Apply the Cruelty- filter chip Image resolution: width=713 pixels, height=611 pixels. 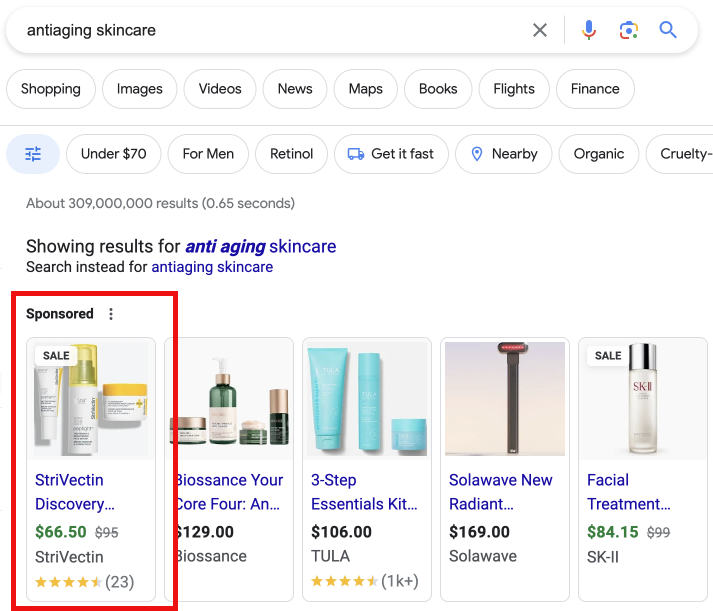click(679, 154)
